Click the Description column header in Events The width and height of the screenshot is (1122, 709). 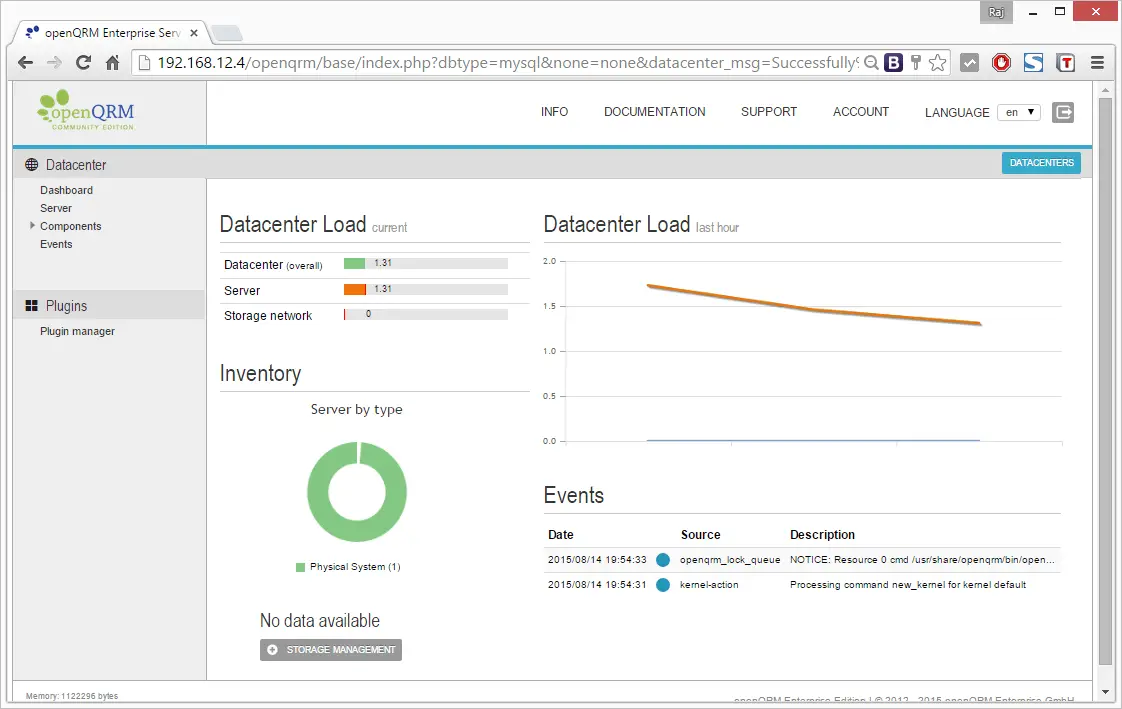tap(822, 534)
